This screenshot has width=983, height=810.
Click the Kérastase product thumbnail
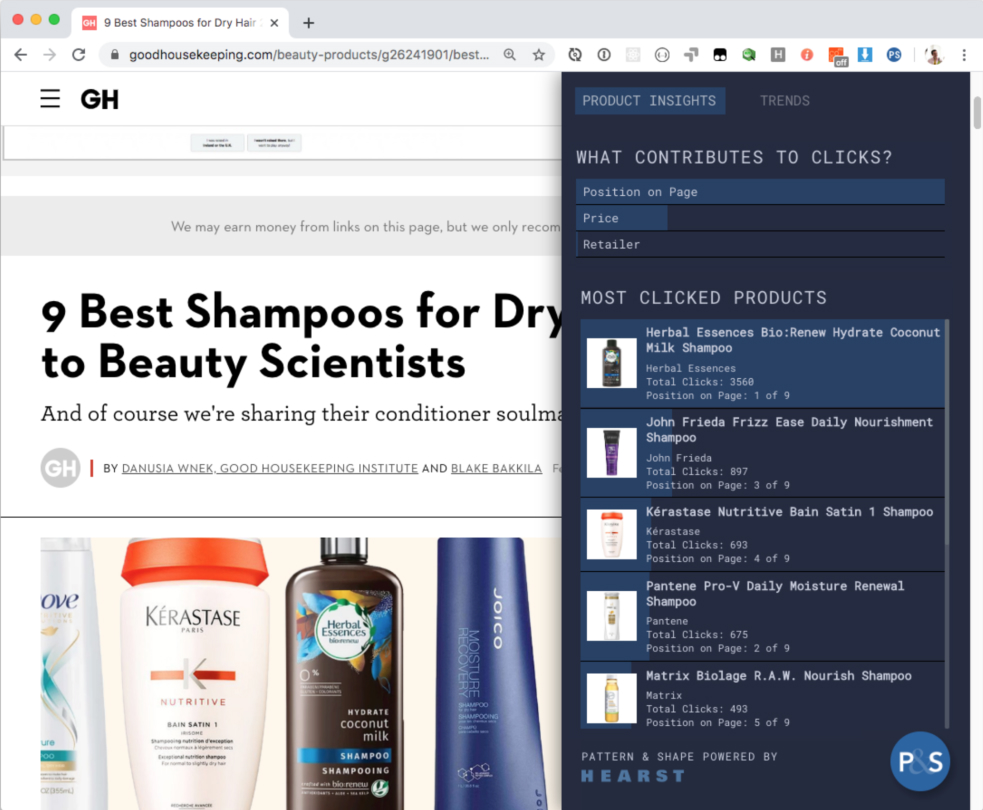click(611, 534)
